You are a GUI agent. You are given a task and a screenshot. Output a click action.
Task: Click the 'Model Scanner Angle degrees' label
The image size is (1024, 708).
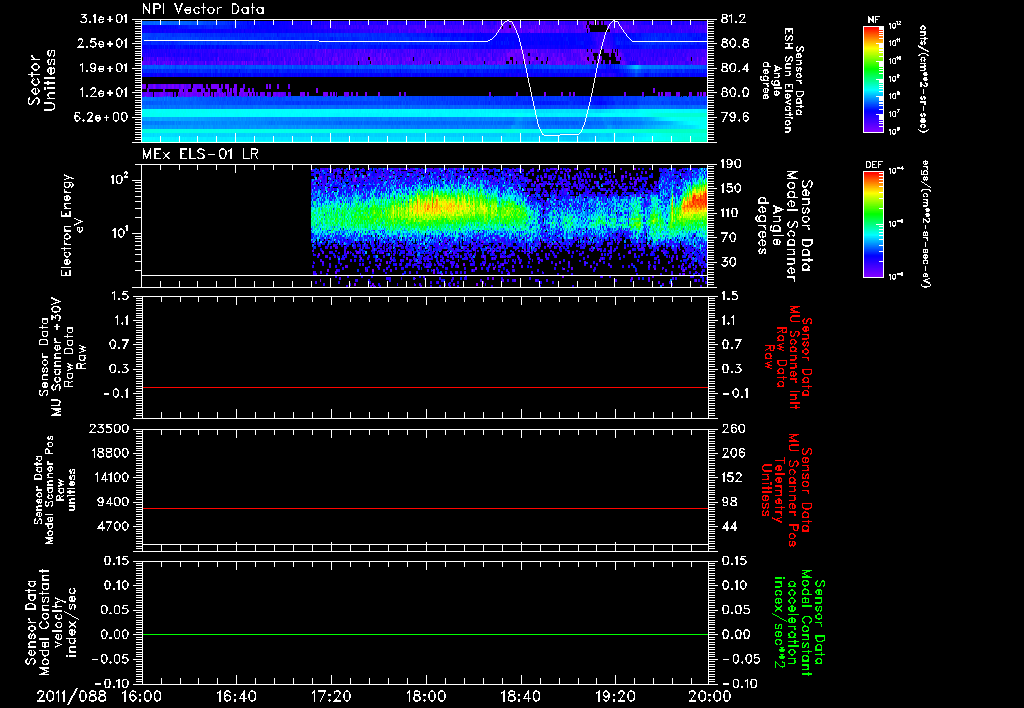click(784, 226)
